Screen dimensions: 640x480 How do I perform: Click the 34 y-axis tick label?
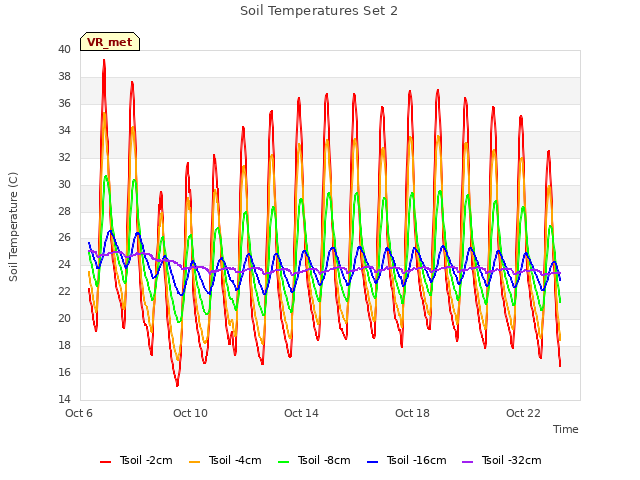tap(64, 130)
